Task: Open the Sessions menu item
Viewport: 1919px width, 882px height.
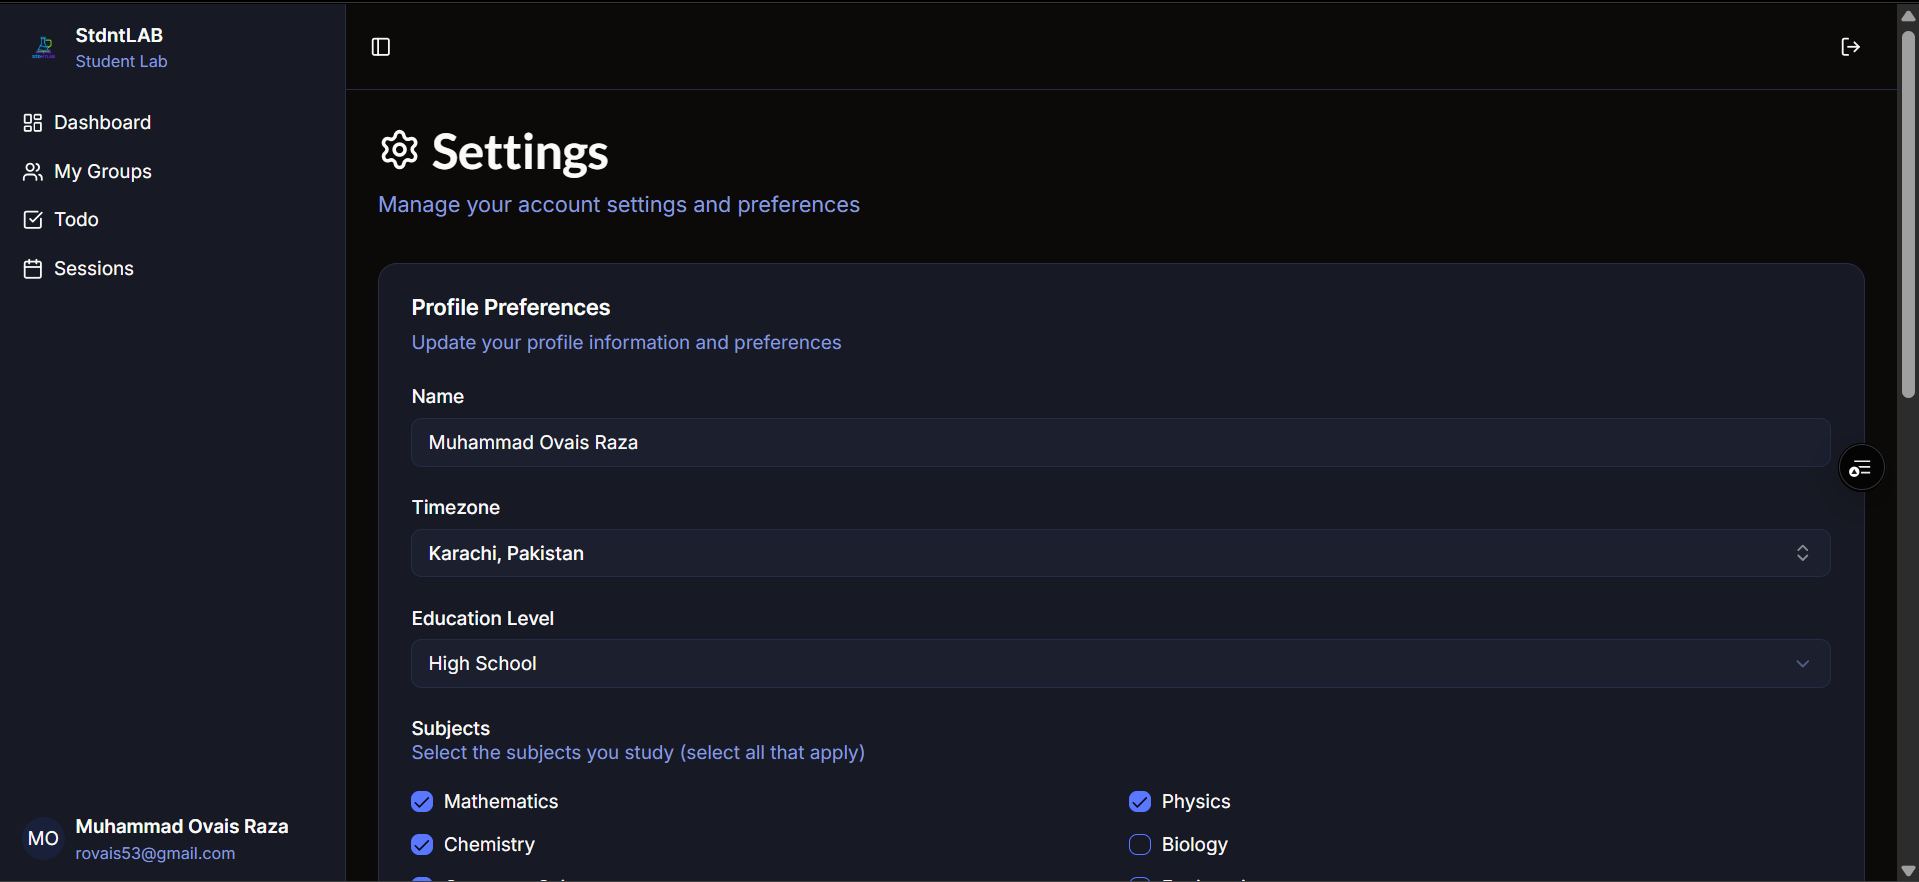Action: [93, 269]
